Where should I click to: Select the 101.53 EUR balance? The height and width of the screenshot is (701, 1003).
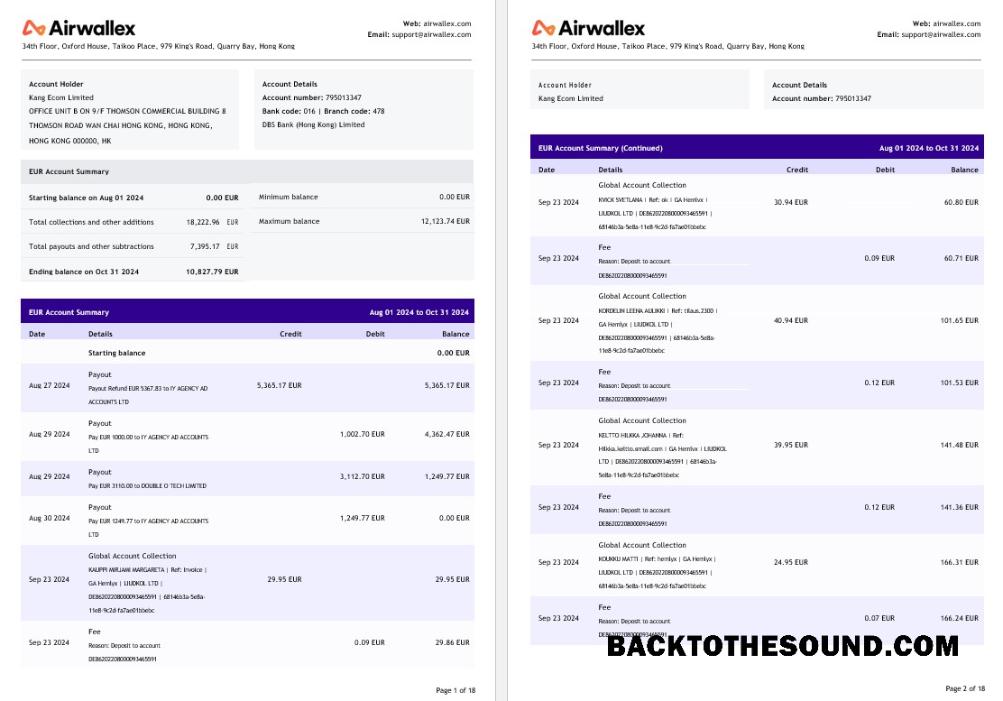(x=960, y=383)
